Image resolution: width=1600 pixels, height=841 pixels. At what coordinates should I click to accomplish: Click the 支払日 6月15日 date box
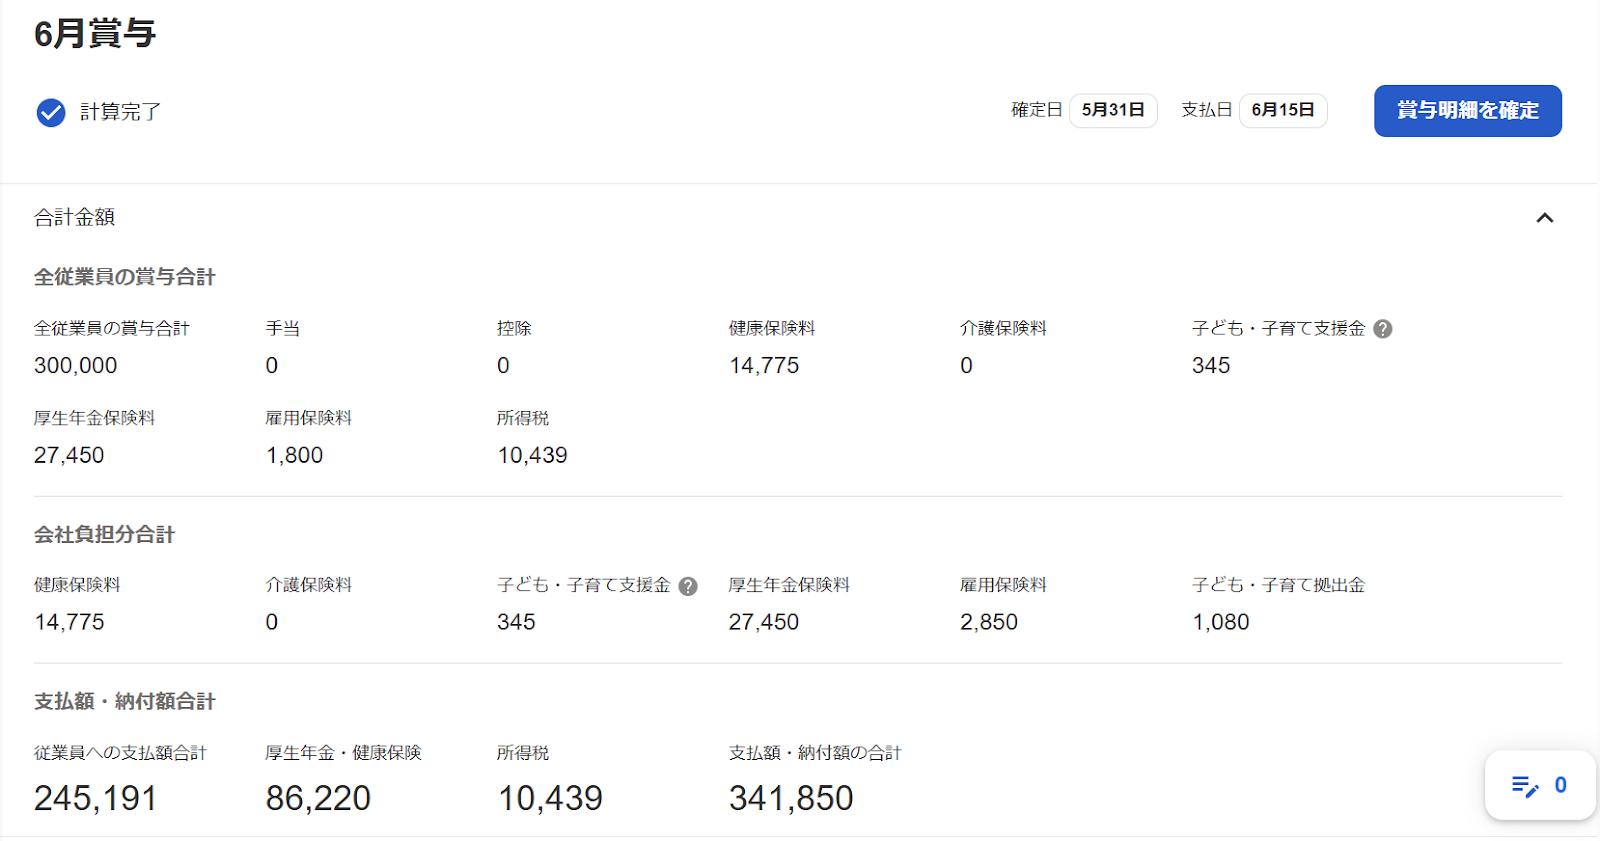(1283, 110)
